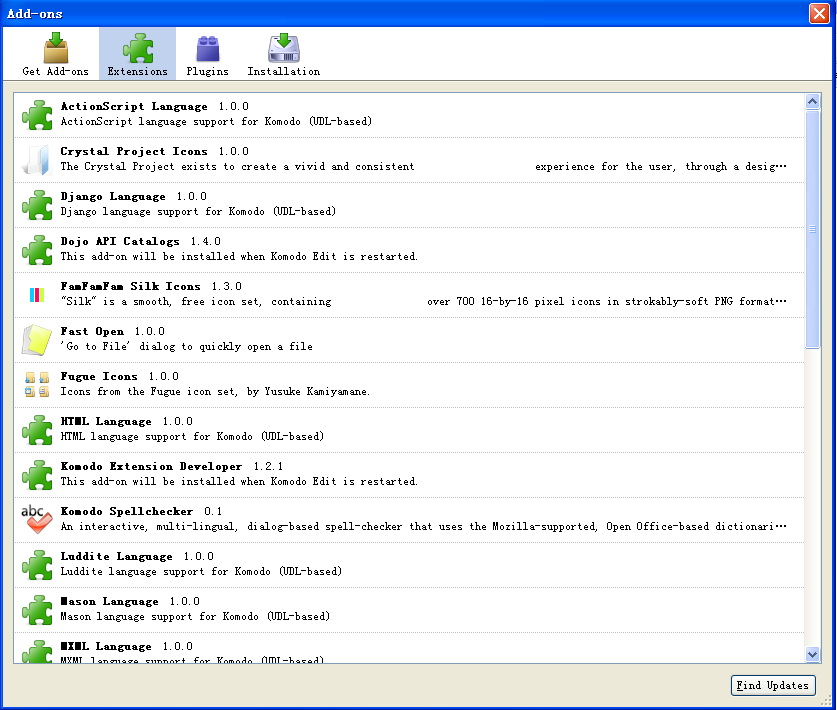Click the Find Updates button

click(x=773, y=686)
